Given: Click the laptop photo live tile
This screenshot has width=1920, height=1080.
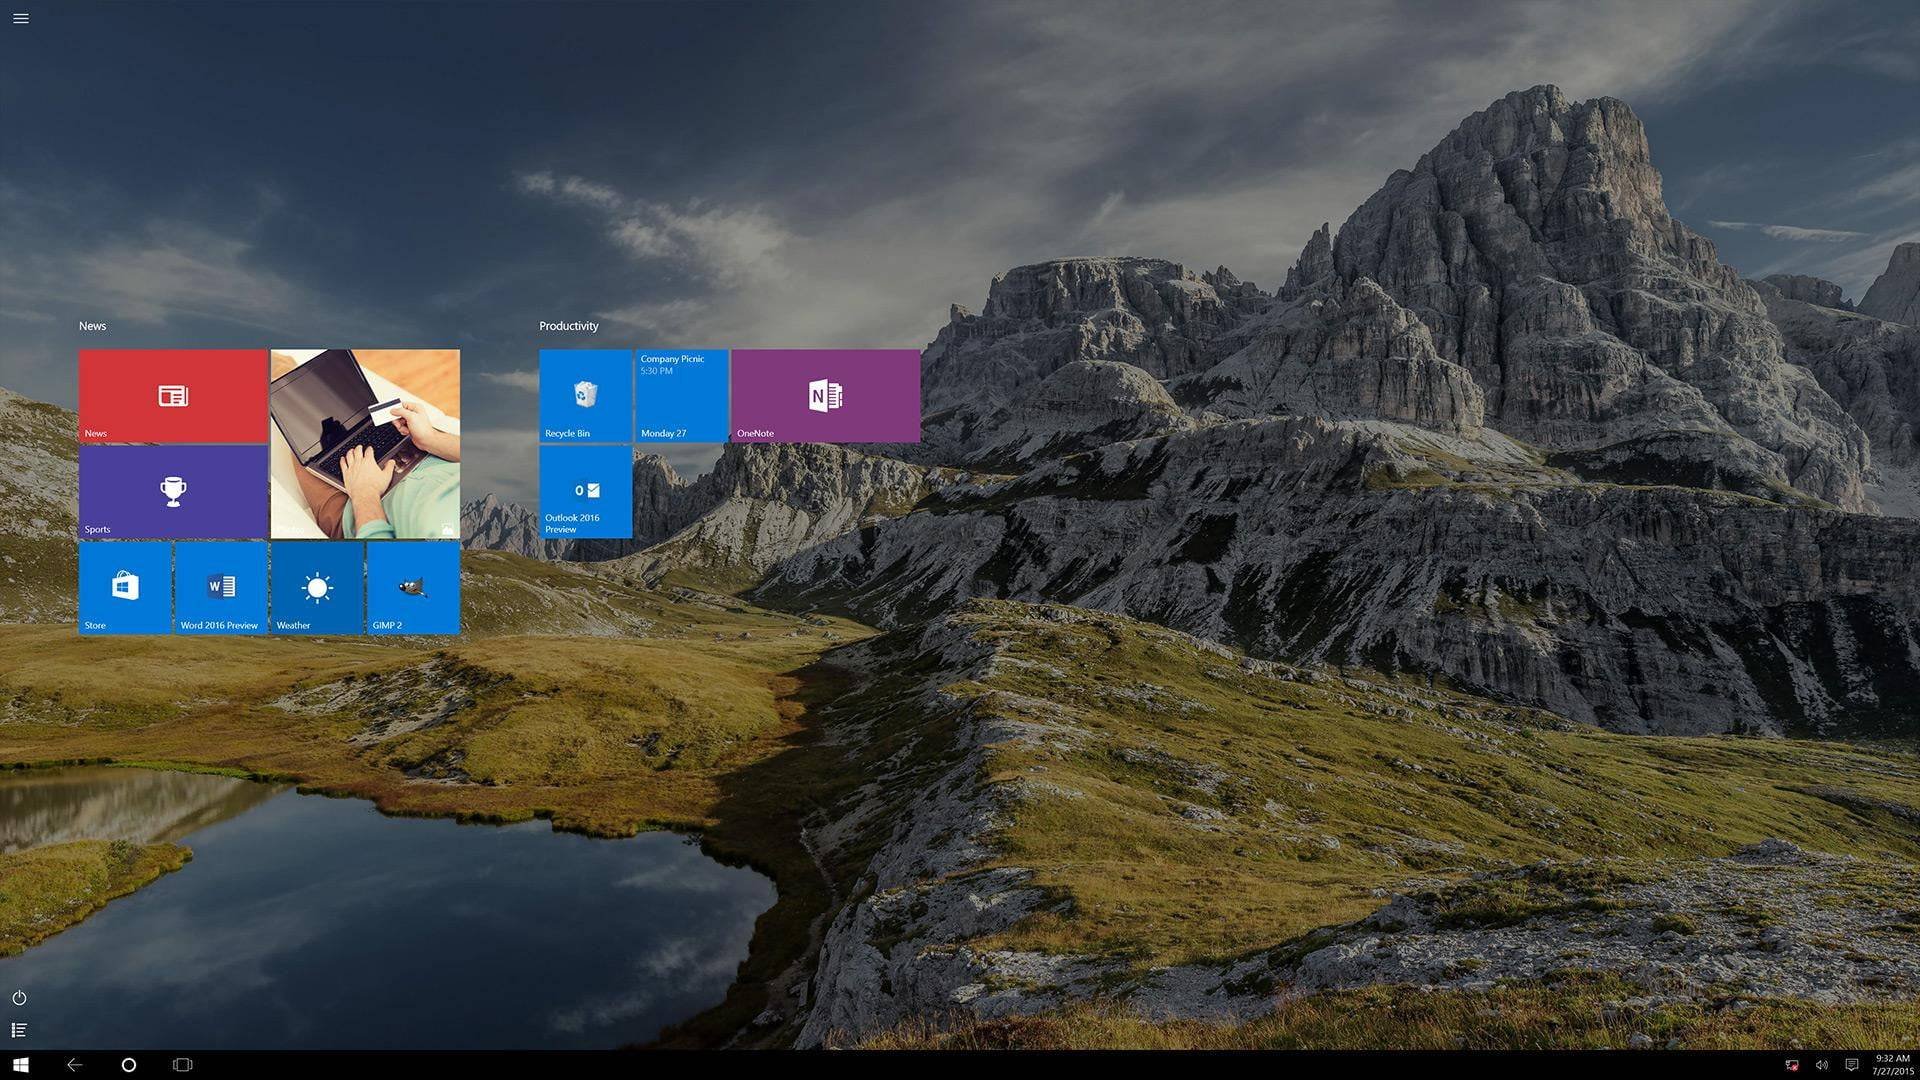Looking at the screenshot, I should tap(365, 443).
